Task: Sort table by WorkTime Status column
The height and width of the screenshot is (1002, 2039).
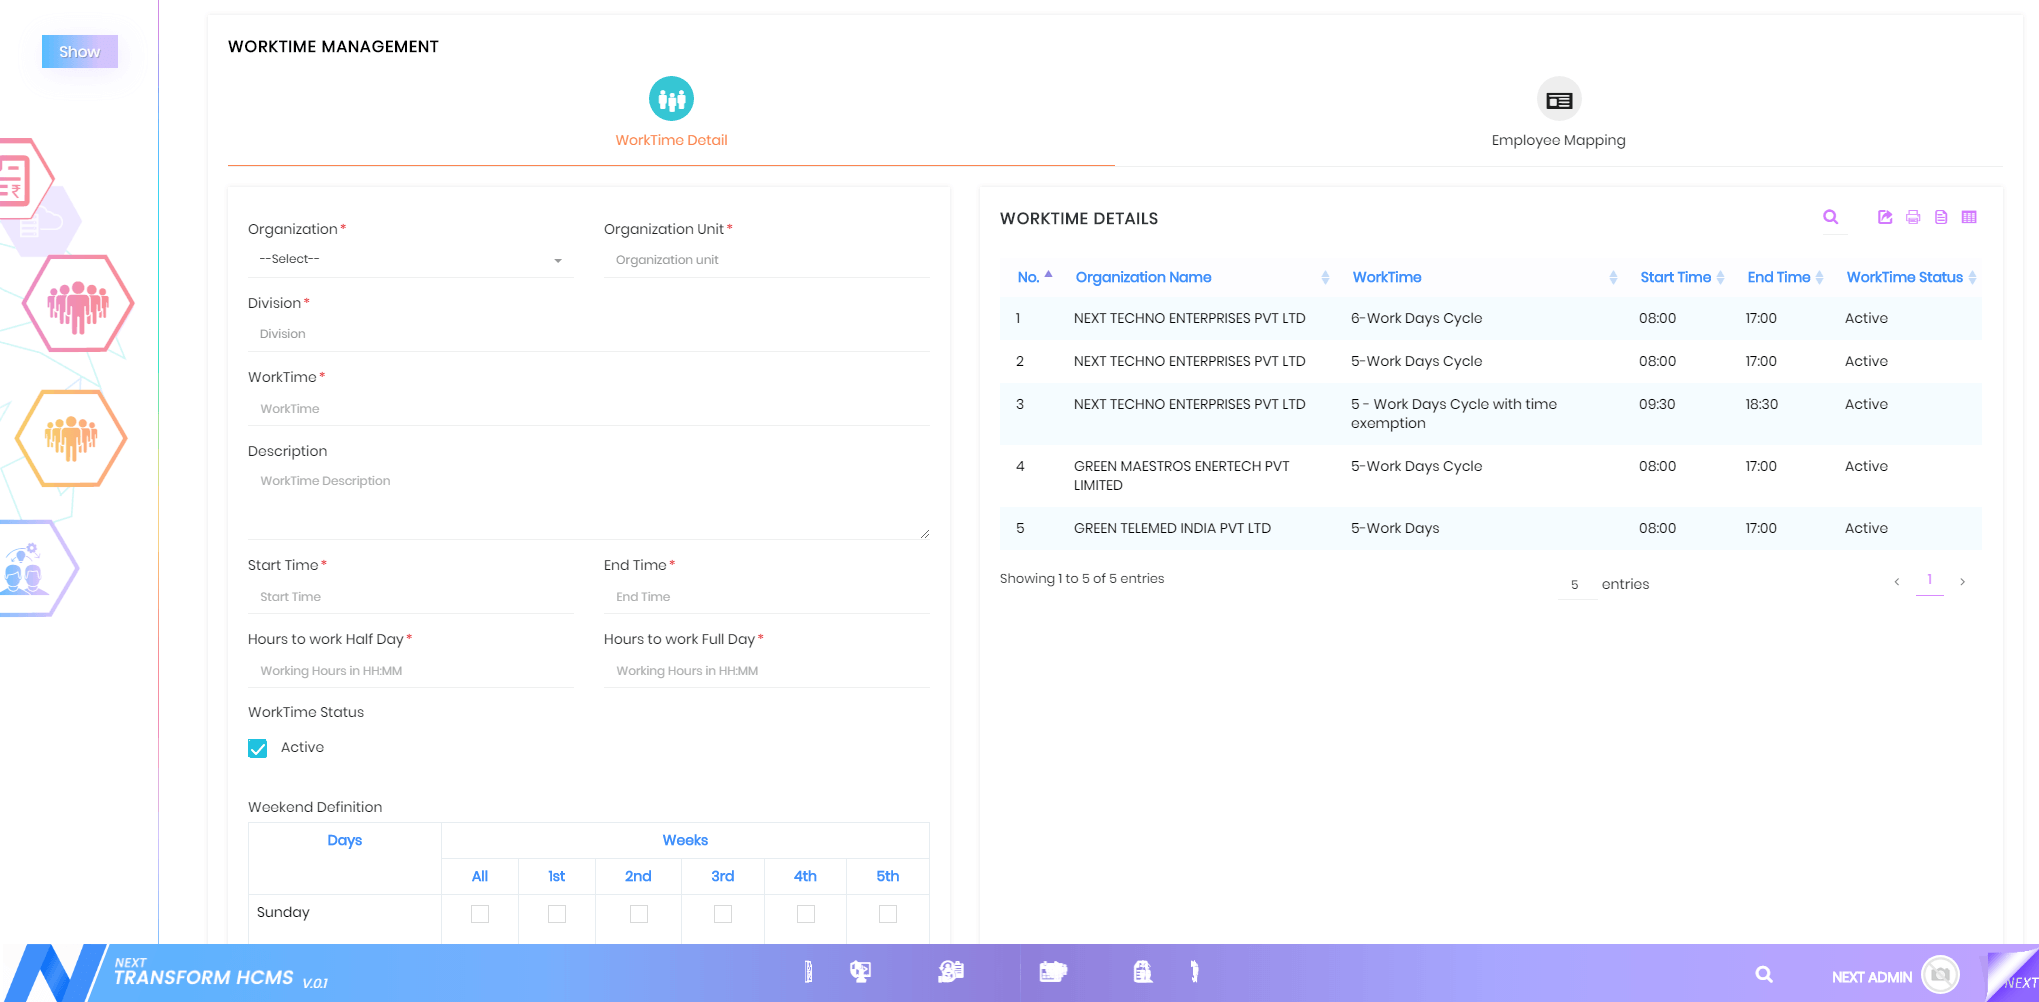Action: click(x=1904, y=277)
